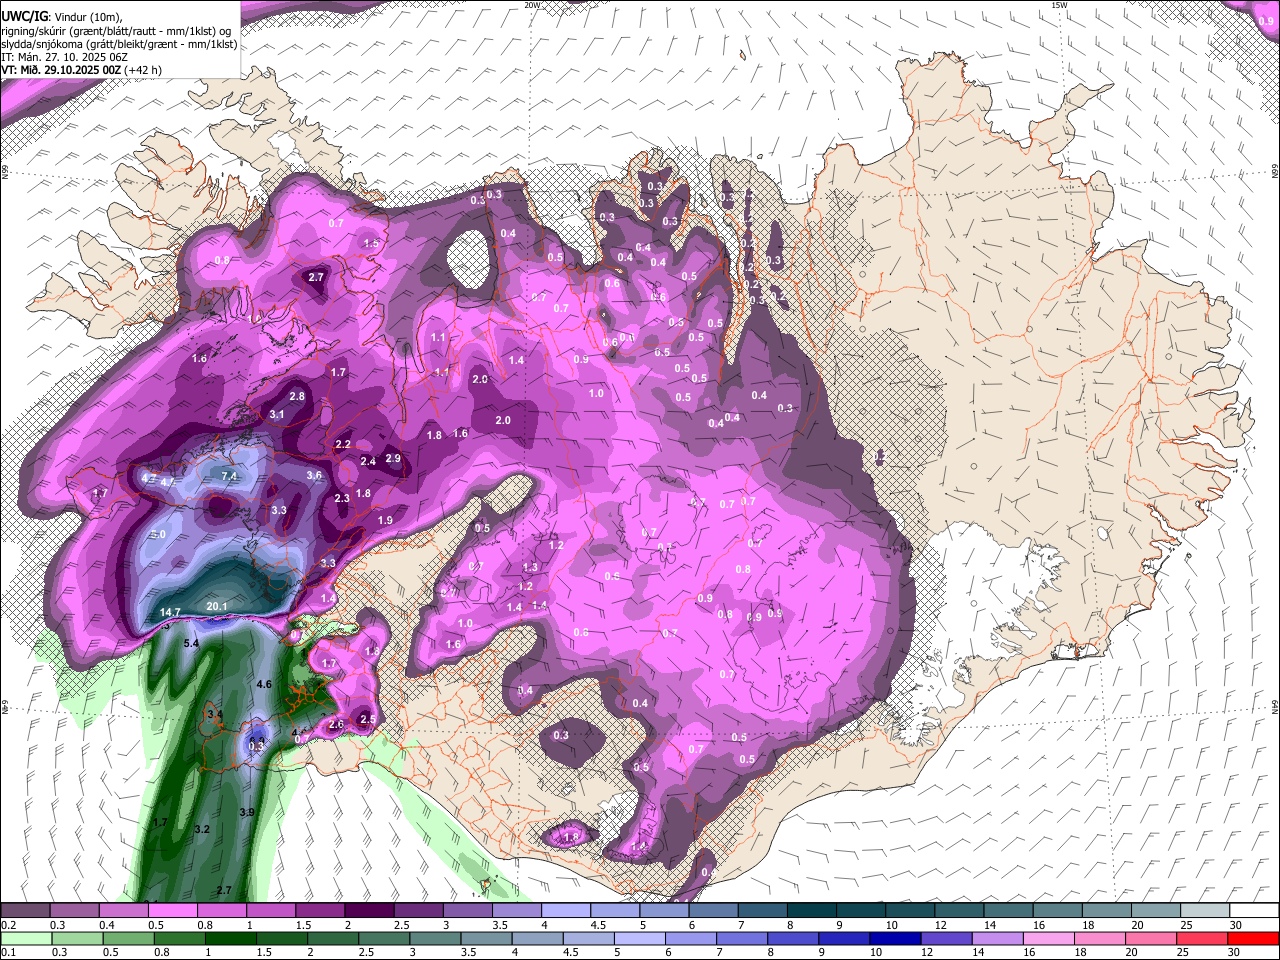Click the 20.1 precipitation value on the map
The image size is (1280, 960).
tap(217, 606)
